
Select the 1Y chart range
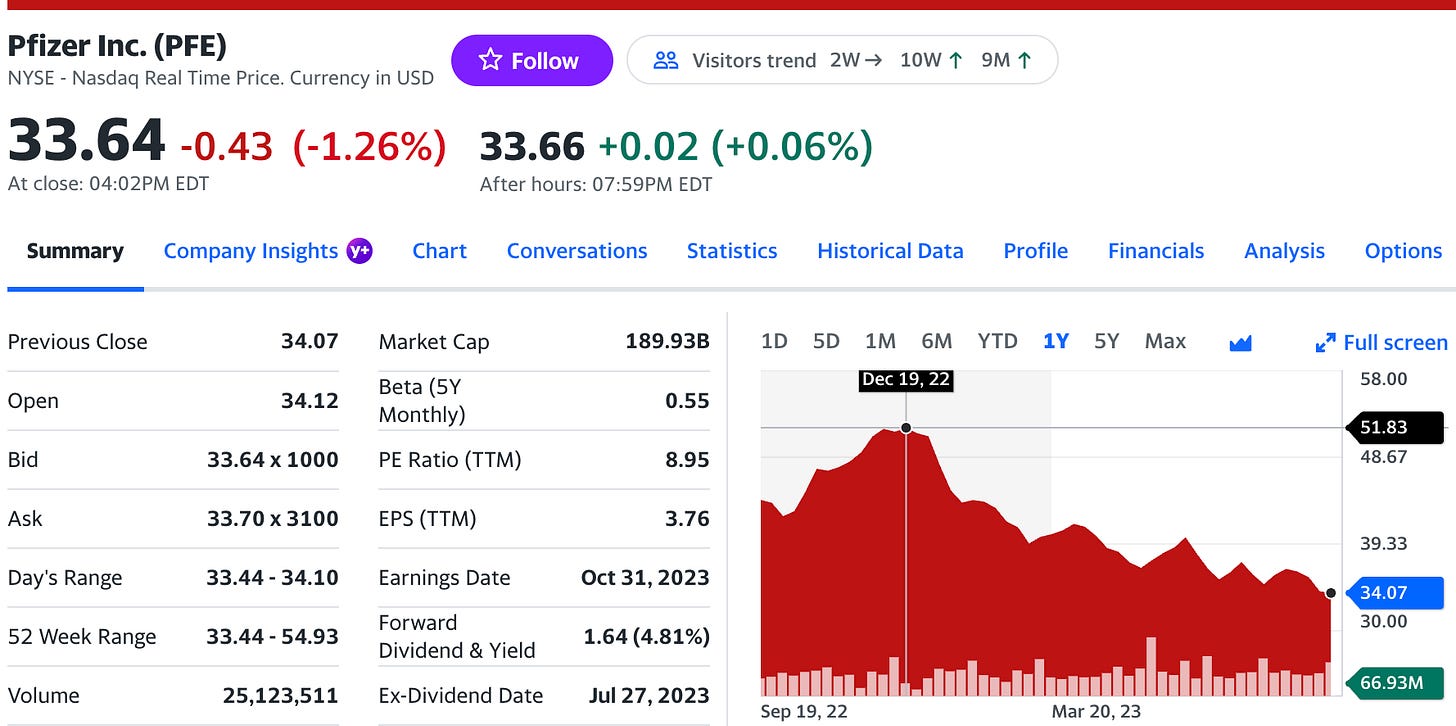(1056, 341)
